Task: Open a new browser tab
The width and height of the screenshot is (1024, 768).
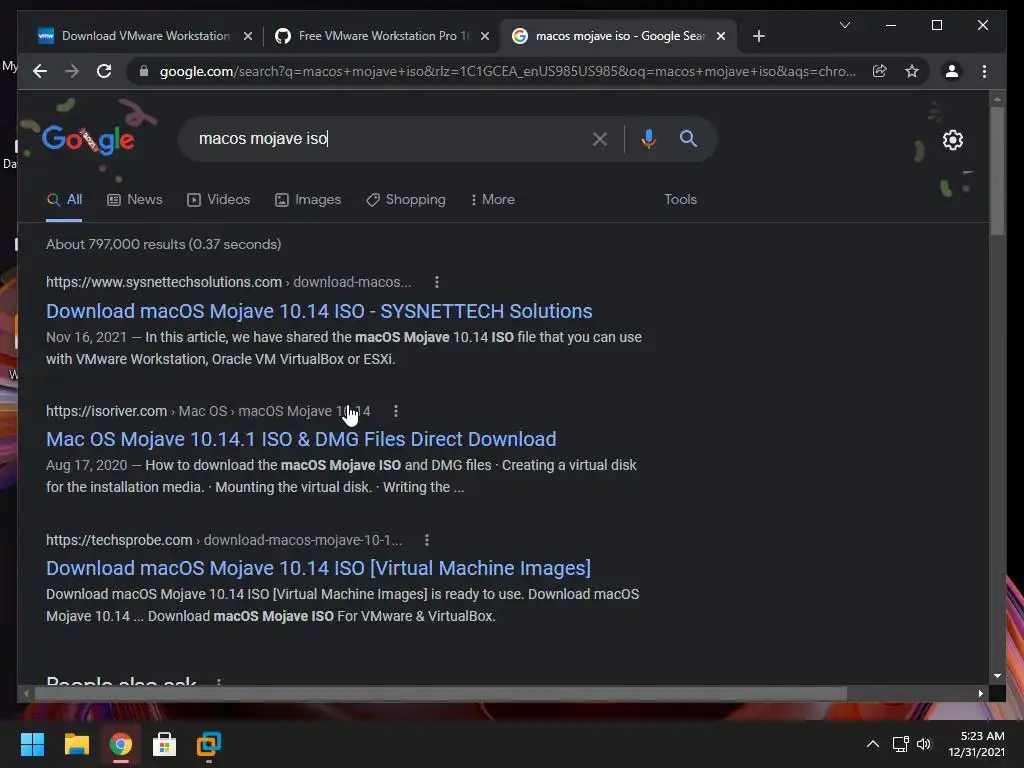Action: [758, 36]
